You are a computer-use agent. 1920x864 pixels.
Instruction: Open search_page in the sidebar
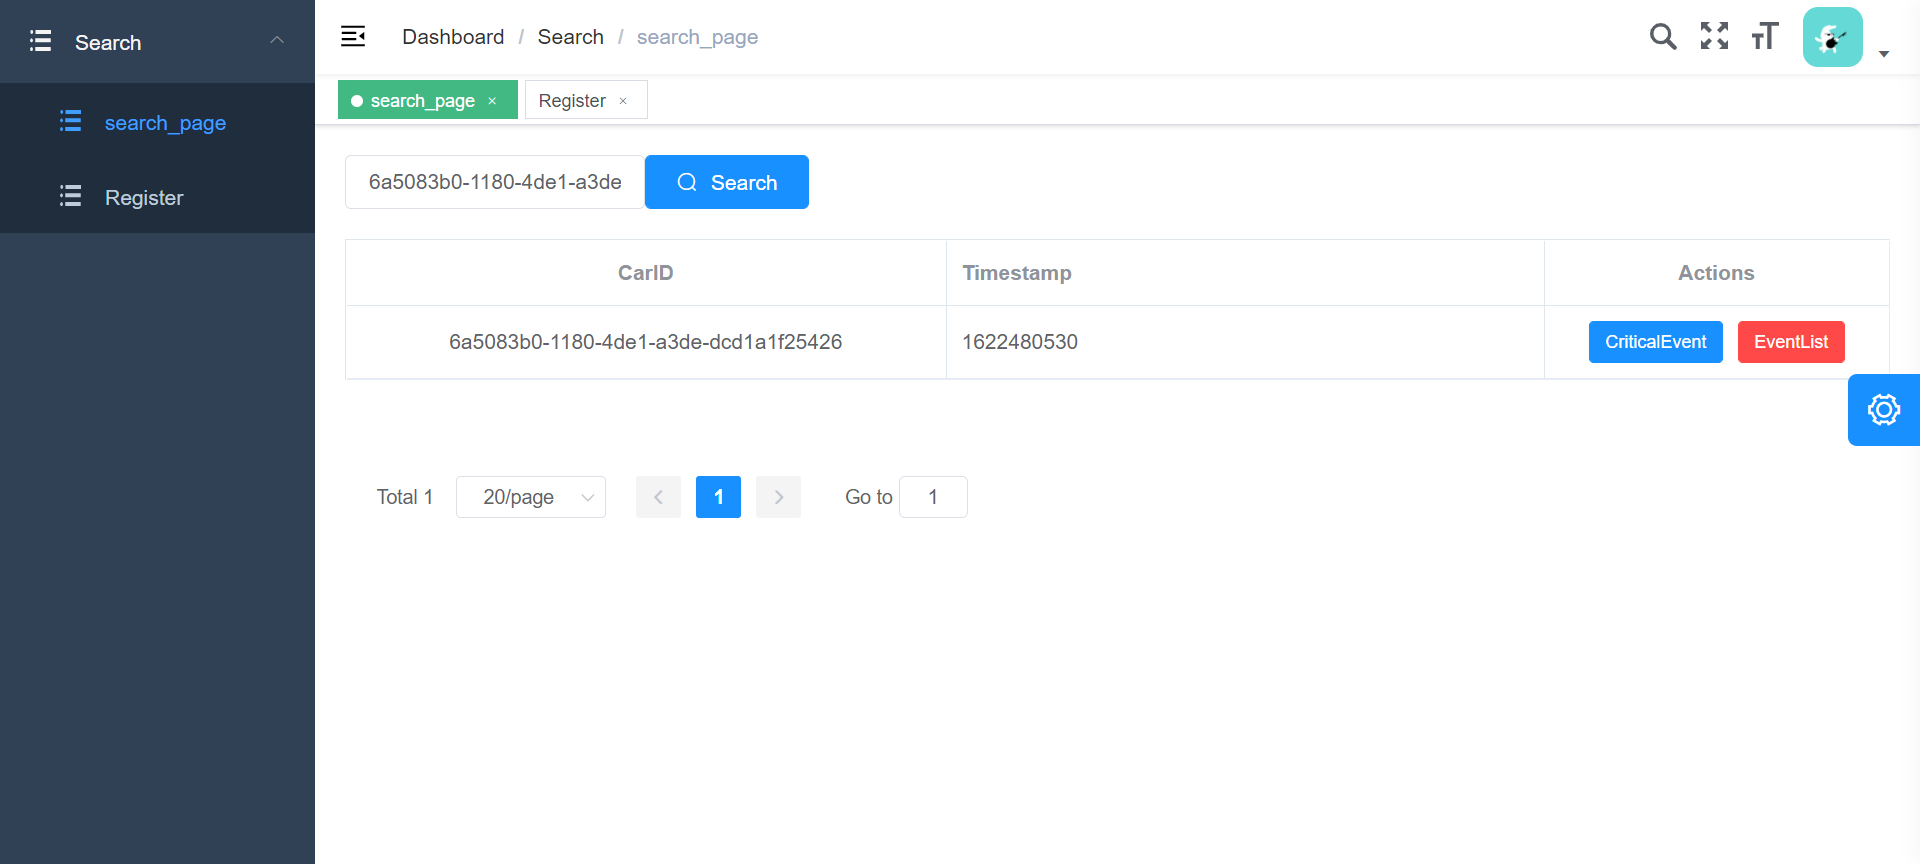(157, 123)
